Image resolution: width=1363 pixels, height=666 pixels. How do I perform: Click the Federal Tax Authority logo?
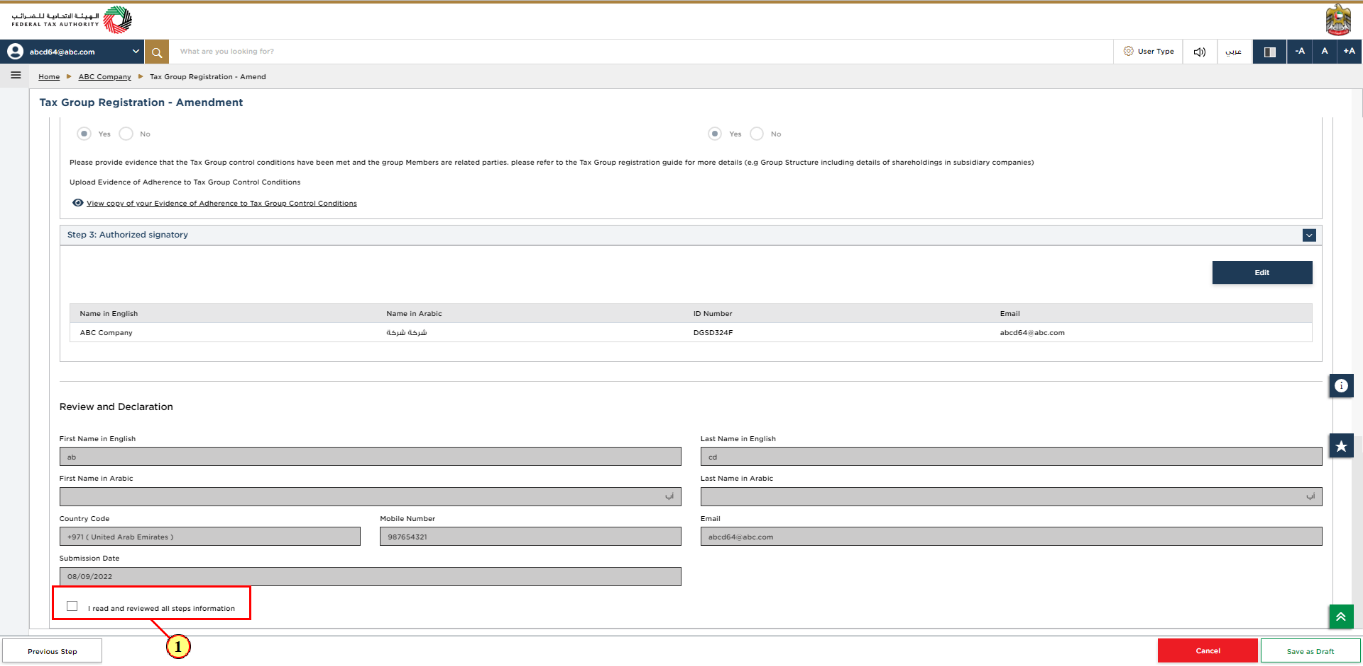(x=71, y=20)
